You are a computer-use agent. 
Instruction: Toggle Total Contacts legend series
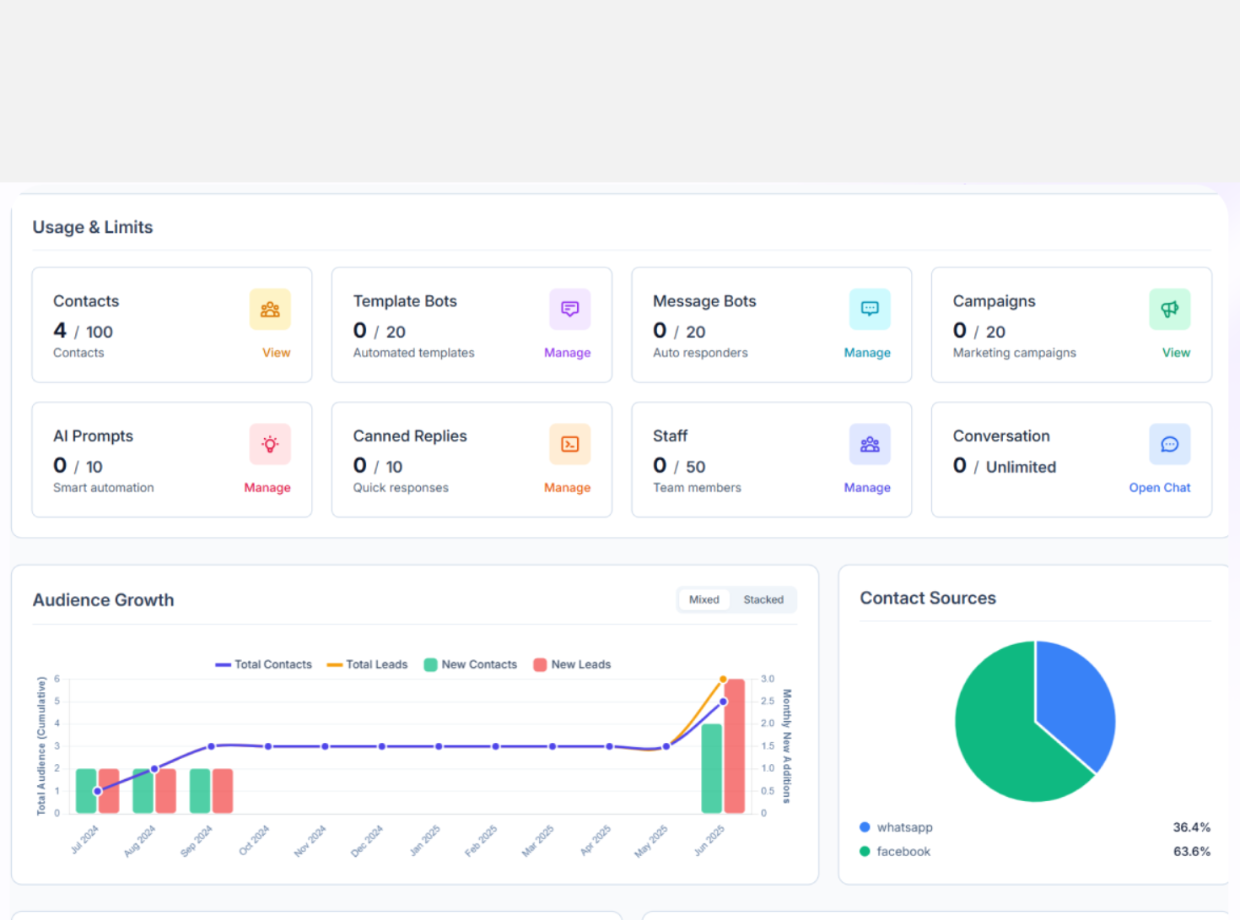[264, 664]
